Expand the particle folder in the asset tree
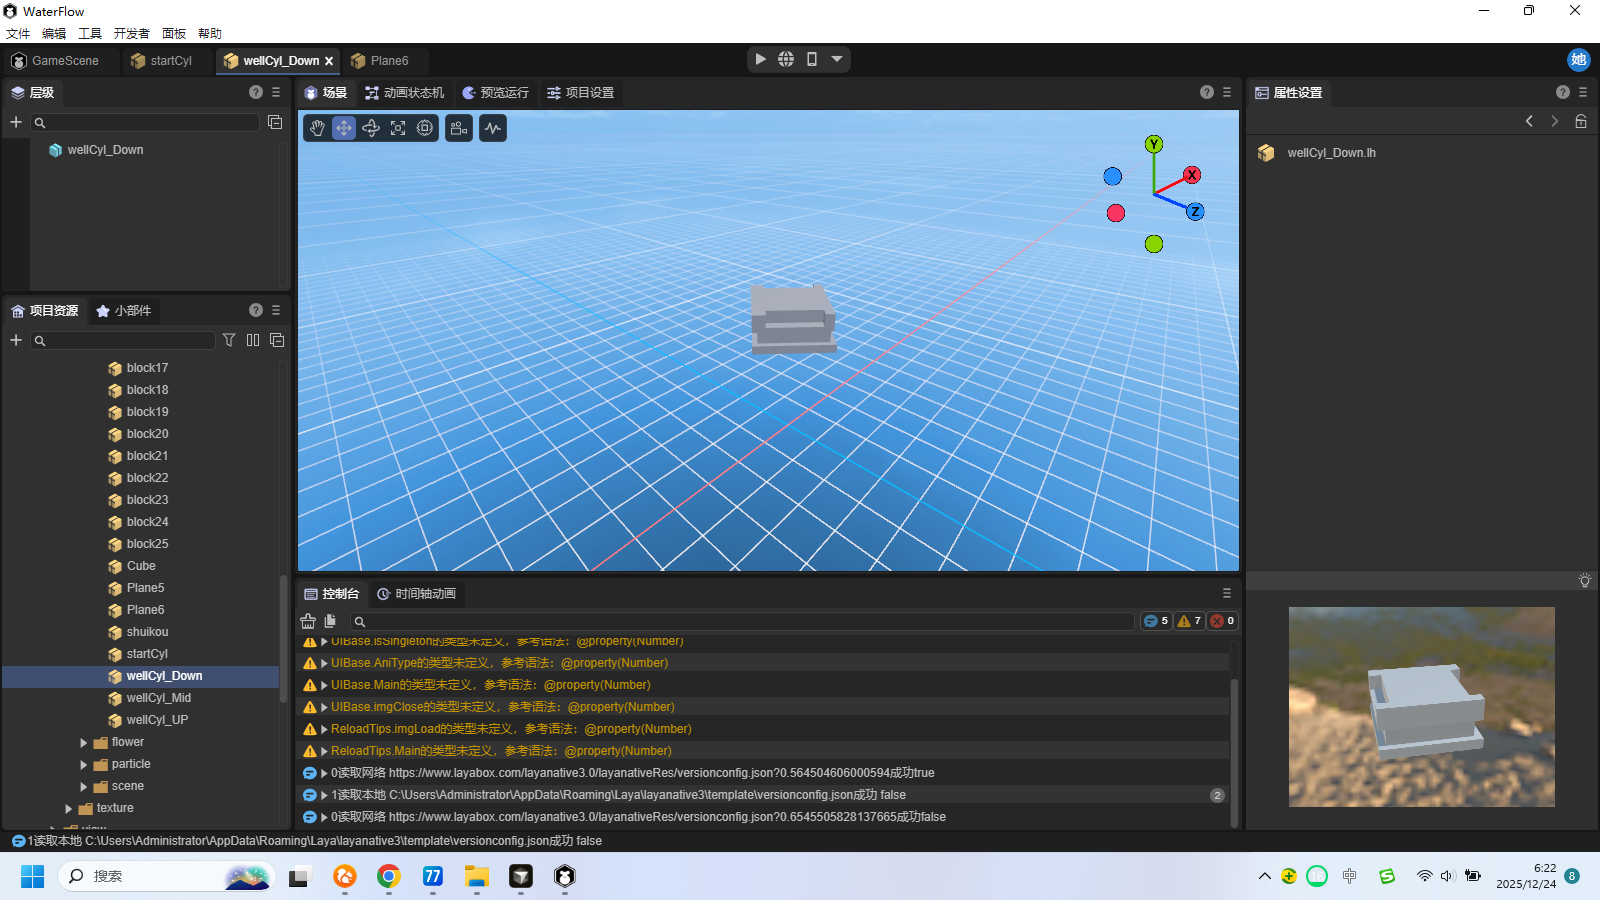Viewport: 1600px width, 900px height. (84, 765)
